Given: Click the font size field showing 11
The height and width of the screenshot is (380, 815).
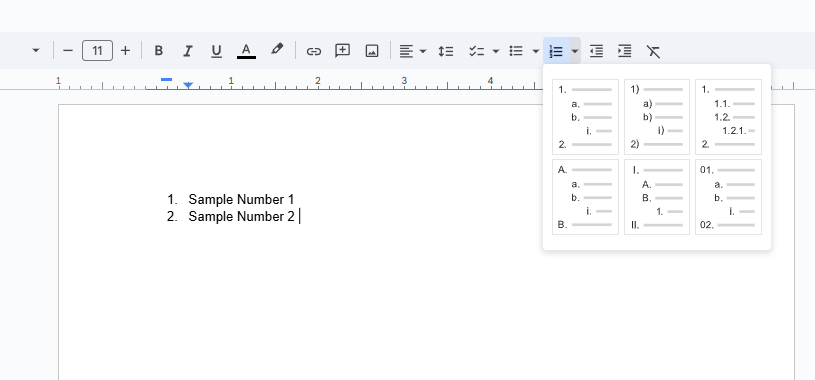Looking at the screenshot, I should (97, 51).
